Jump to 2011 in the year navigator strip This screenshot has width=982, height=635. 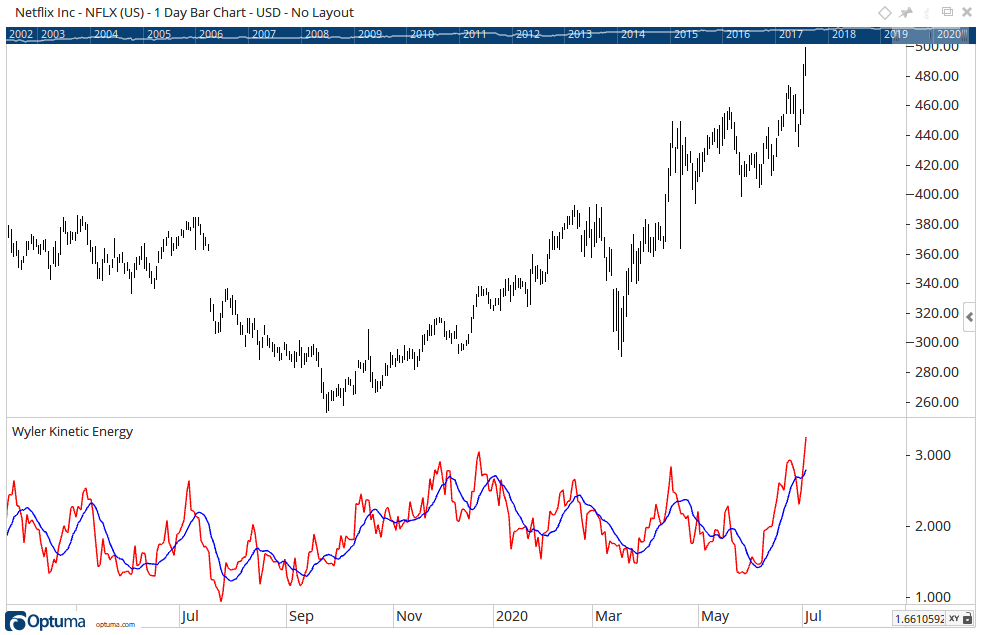pyautogui.click(x=475, y=34)
